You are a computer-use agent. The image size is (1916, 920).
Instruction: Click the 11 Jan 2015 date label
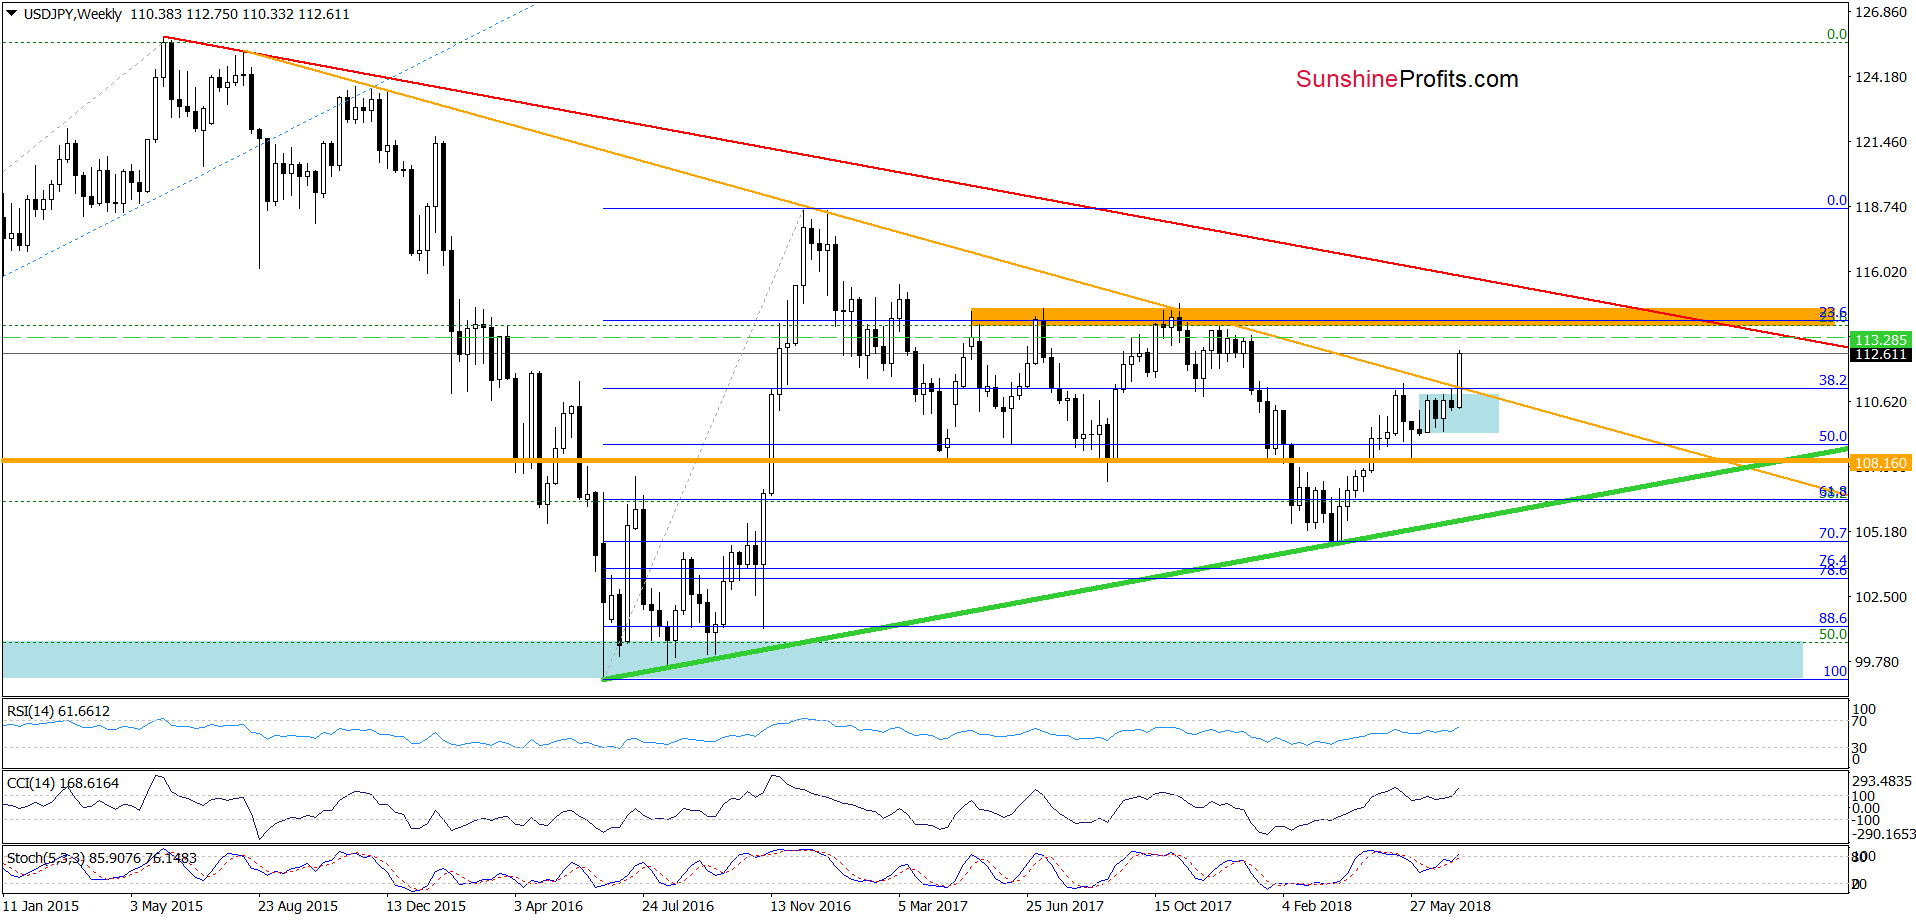pyautogui.click(x=41, y=906)
